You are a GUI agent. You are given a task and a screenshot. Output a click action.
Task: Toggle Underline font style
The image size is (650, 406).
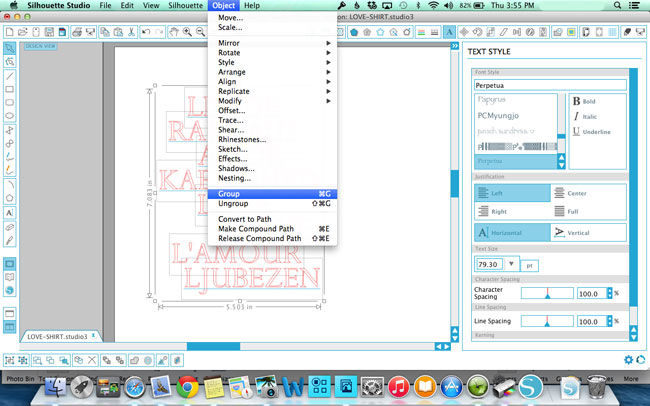pos(592,131)
